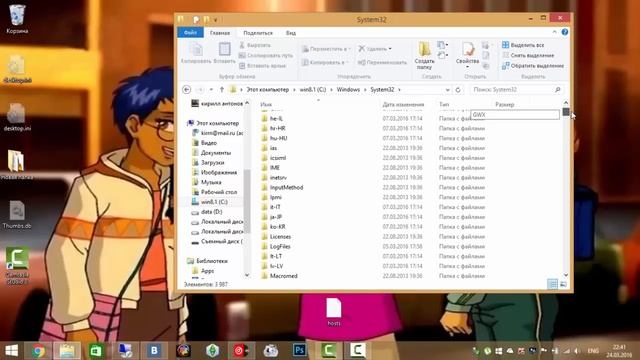Open the blue Help question mark

565,32
